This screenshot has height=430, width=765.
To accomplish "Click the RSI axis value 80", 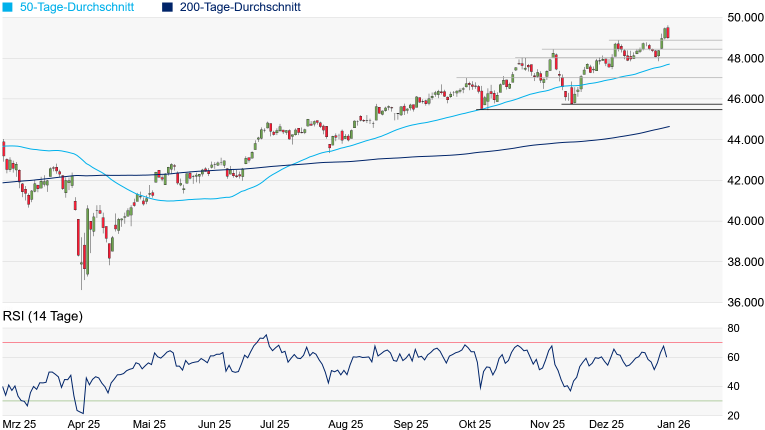I will (733, 328).
